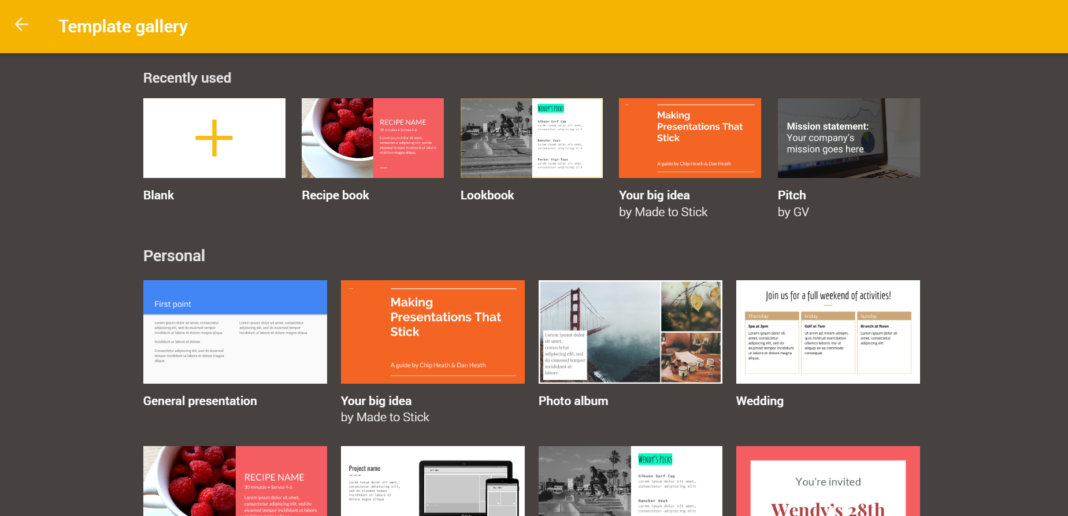Click the 'Photo album' label
Screen dimensions: 1068x516
point(573,401)
